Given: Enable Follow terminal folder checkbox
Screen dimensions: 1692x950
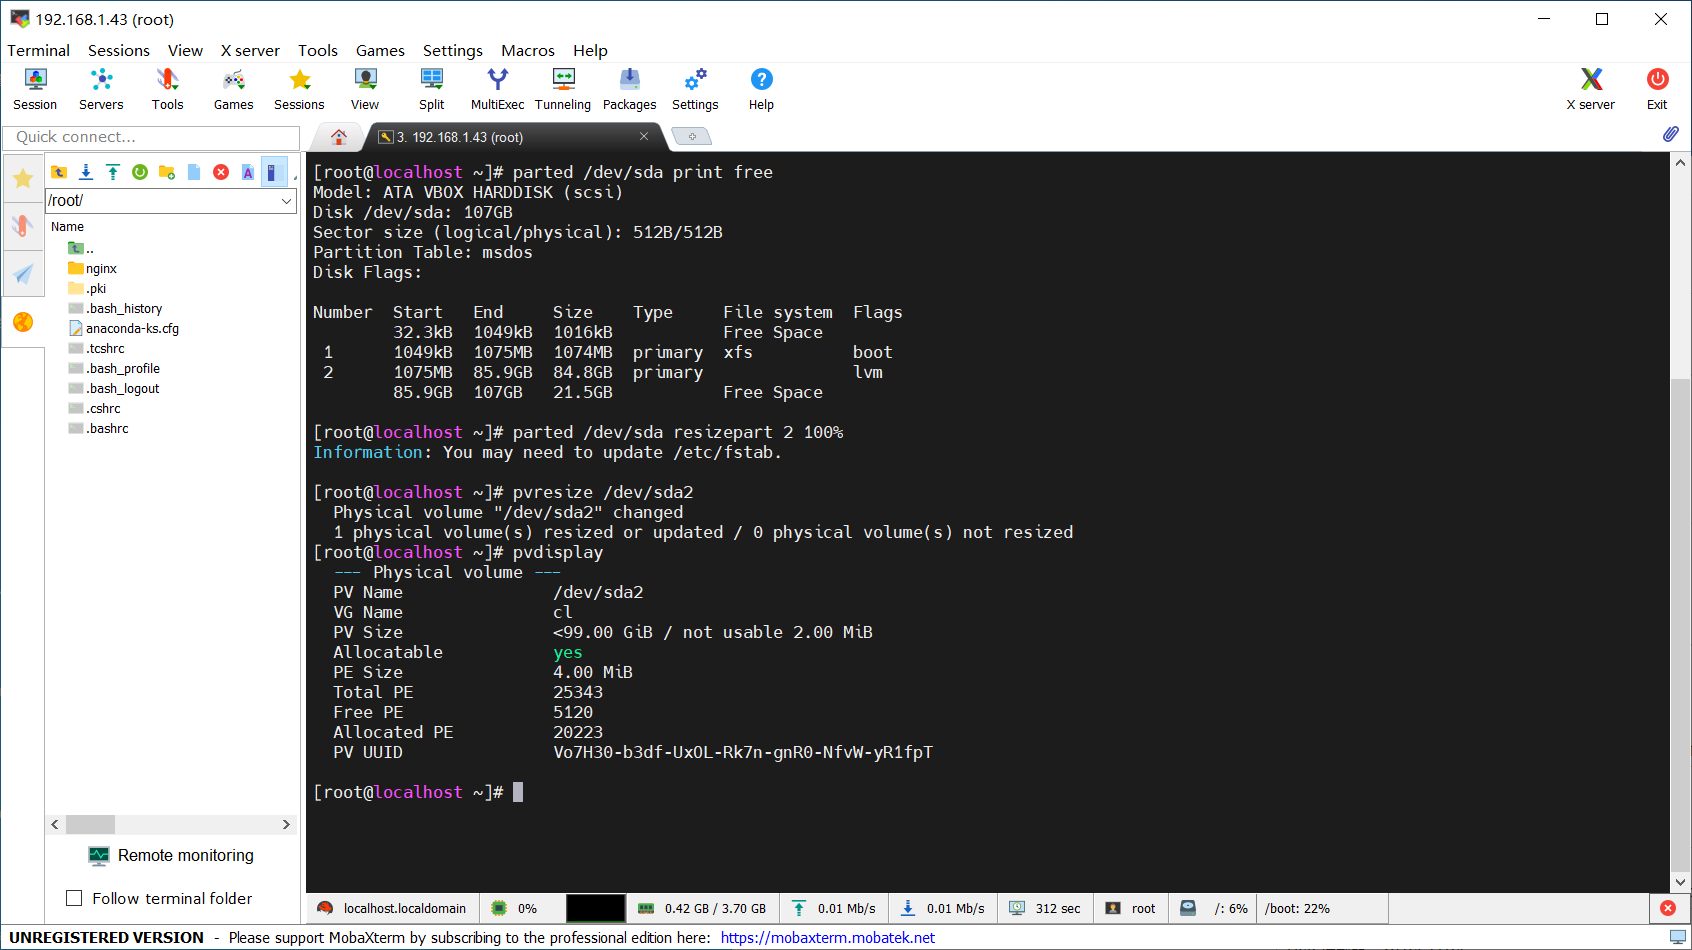Looking at the screenshot, I should coord(74,898).
